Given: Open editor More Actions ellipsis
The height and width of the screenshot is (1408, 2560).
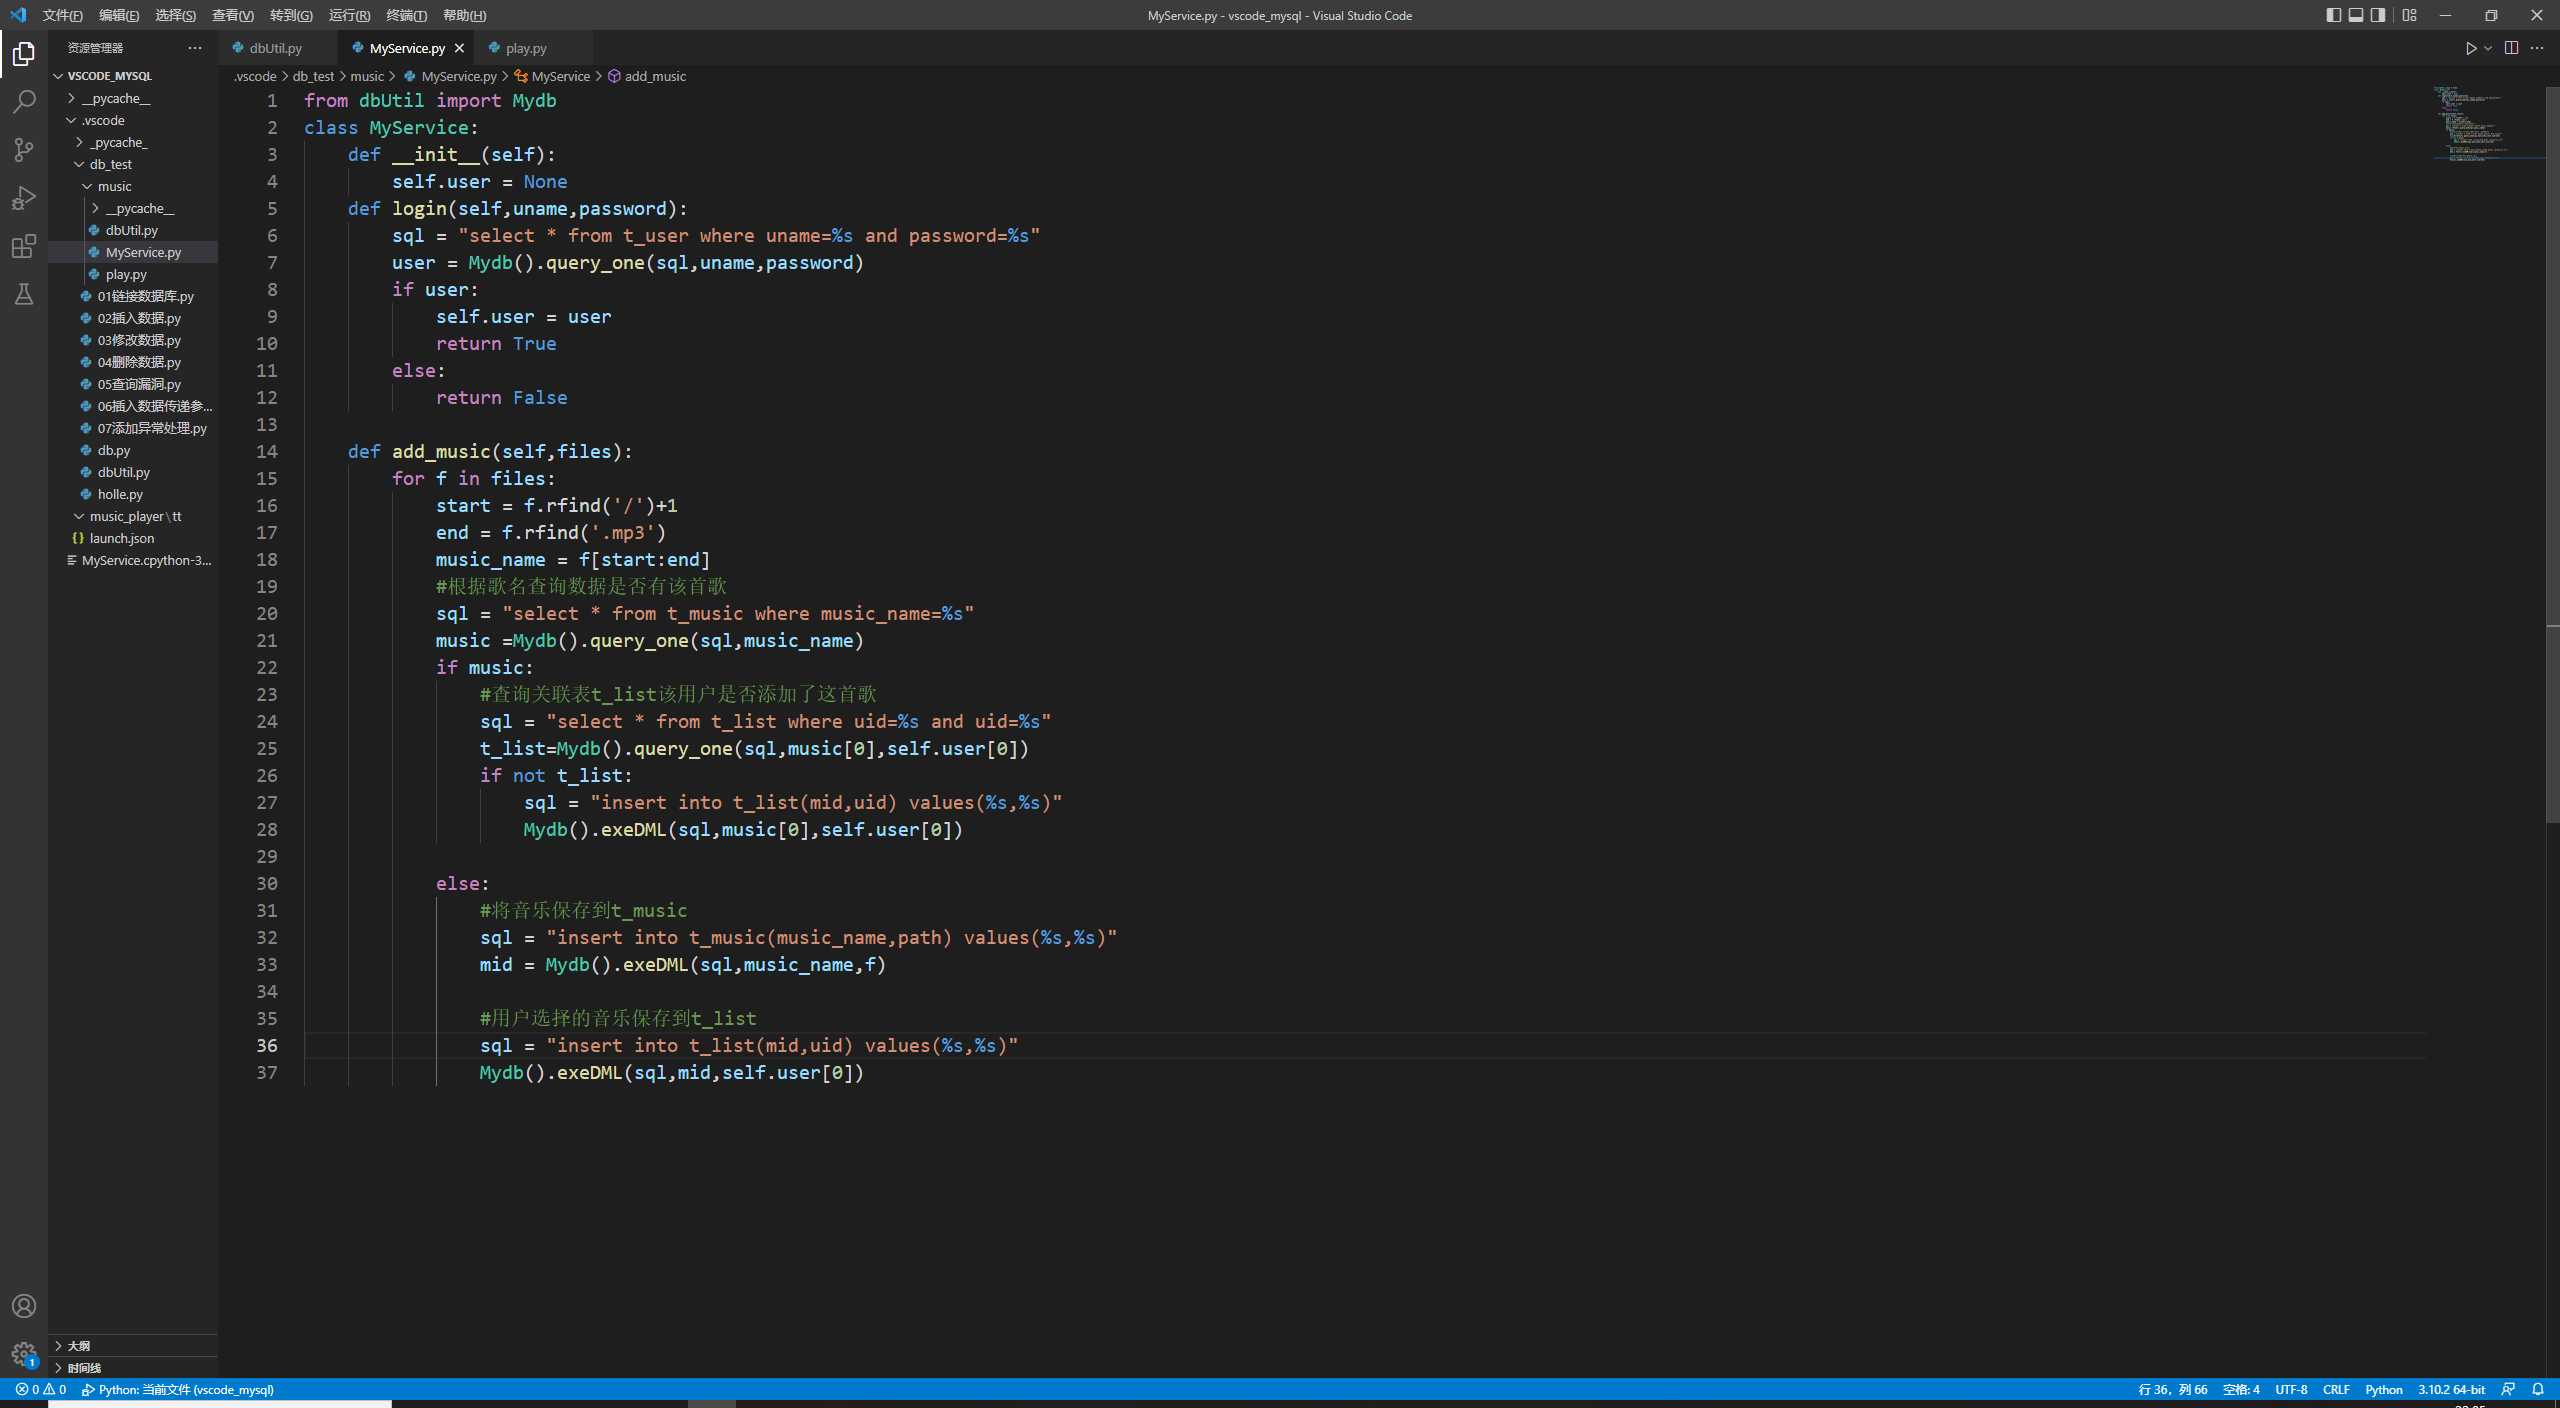Looking at the screenshot, I should click(x=2537, y=48).
